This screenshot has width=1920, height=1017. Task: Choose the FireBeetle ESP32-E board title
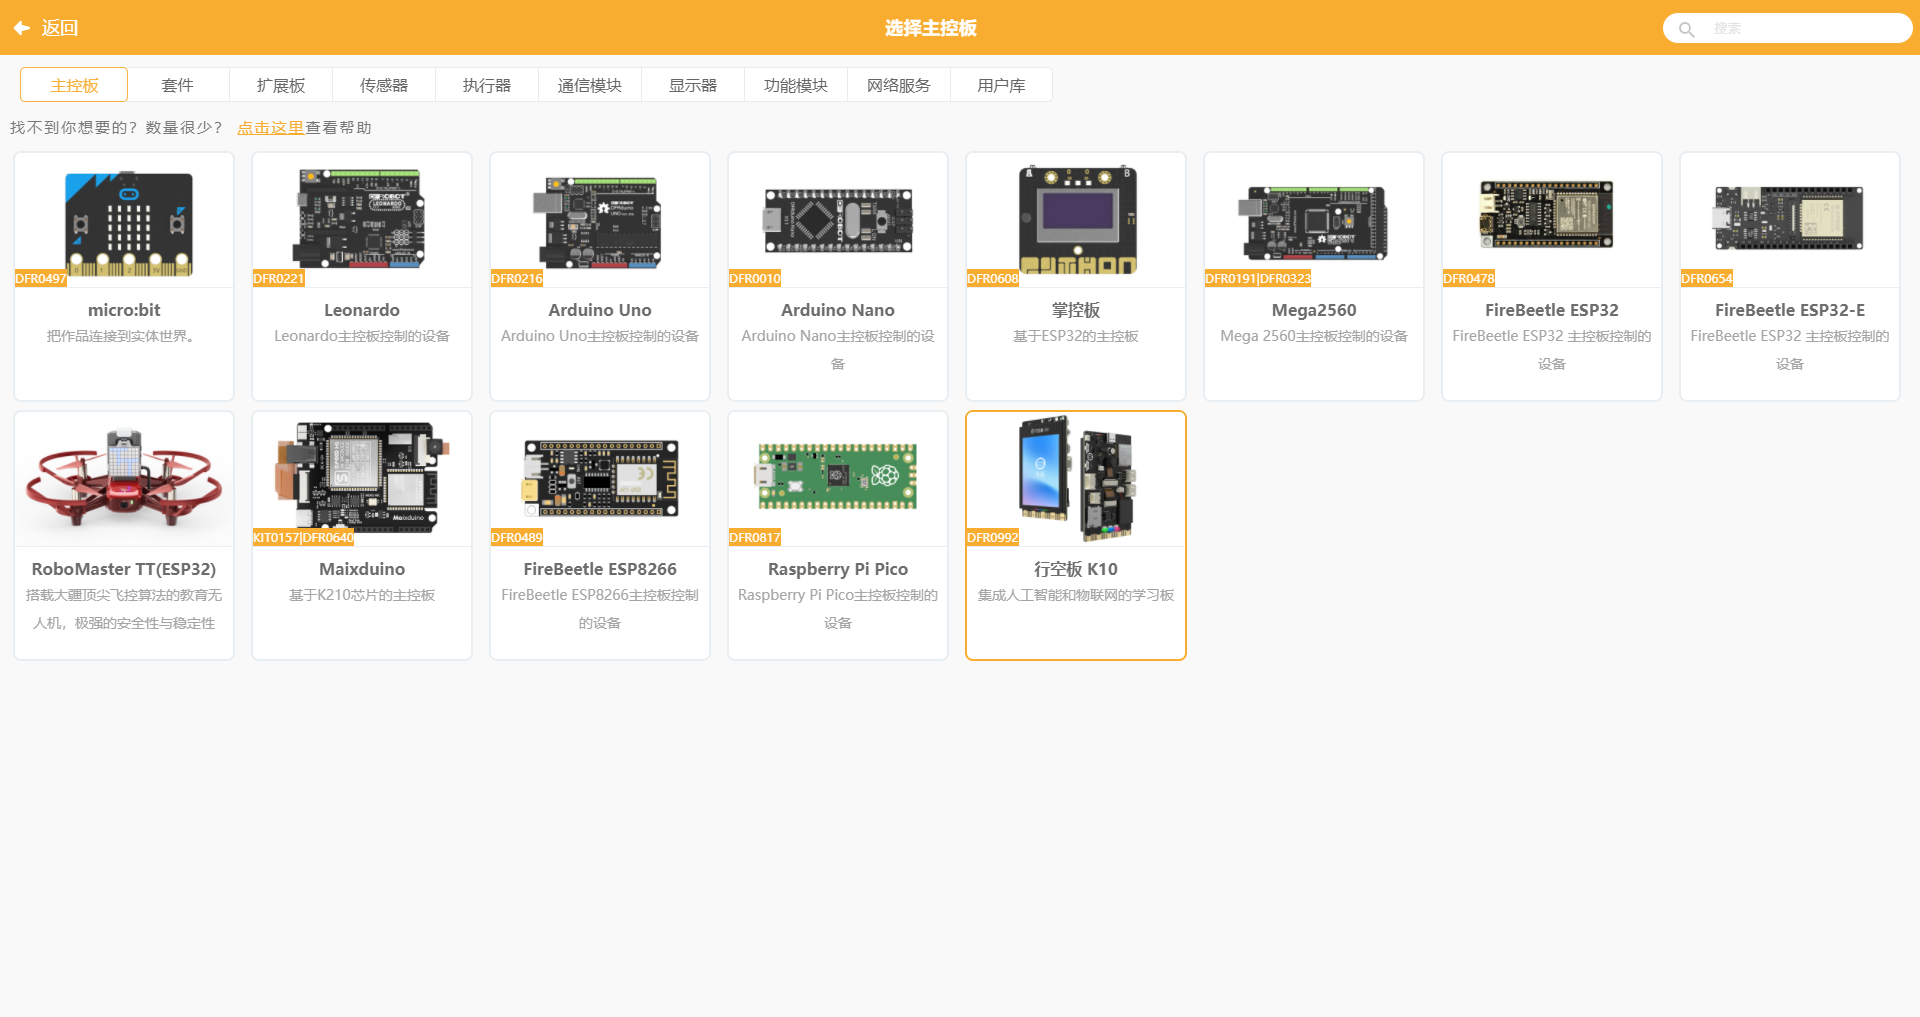click(x=1789, y=310)
